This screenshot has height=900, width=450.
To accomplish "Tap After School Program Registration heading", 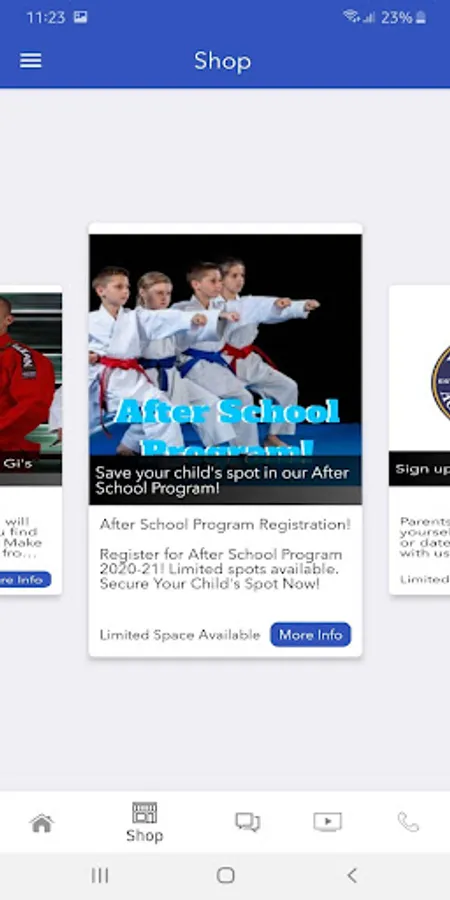I will coord(225,524).
